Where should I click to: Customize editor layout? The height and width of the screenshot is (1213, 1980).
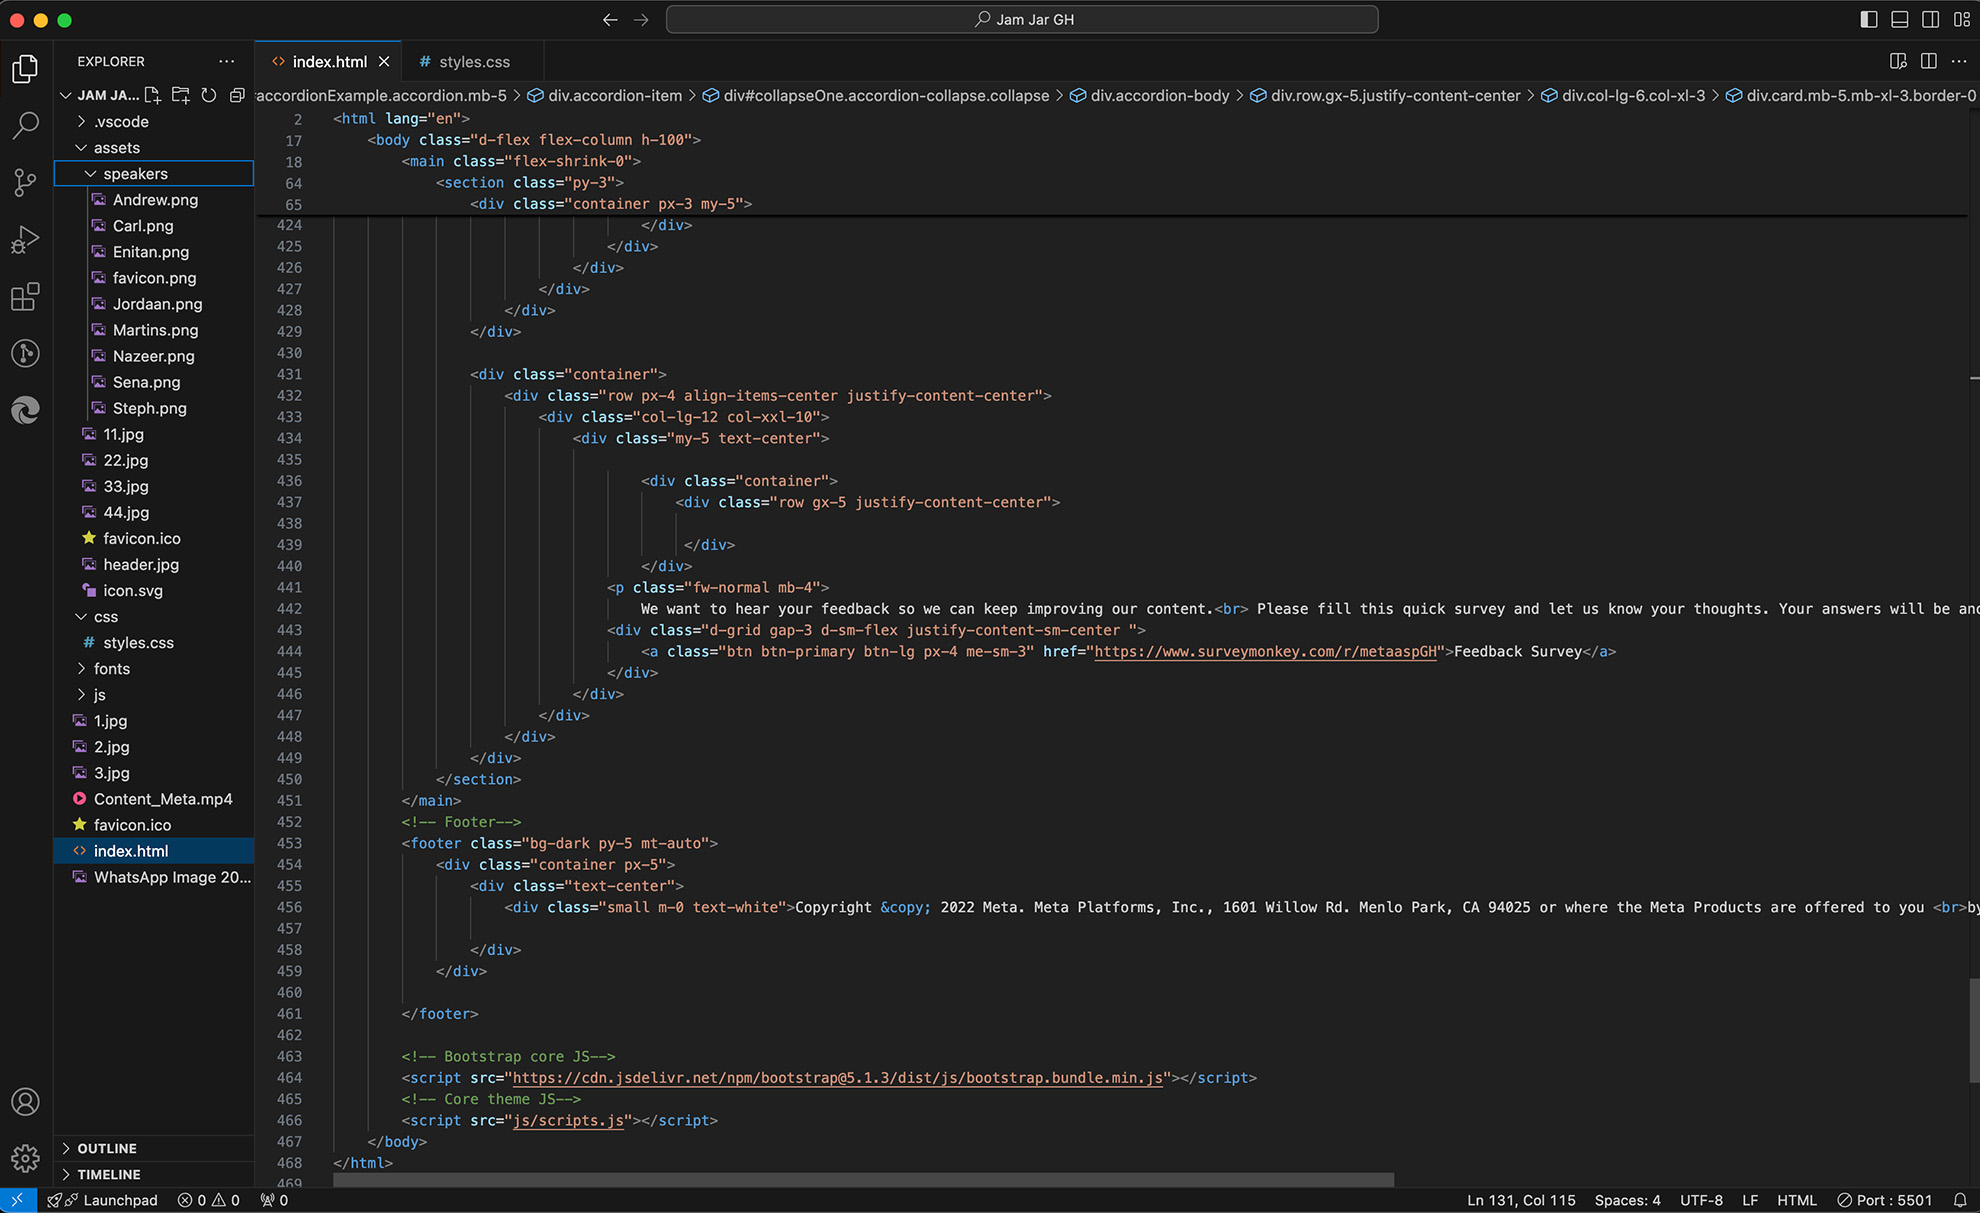(1961, 19)
